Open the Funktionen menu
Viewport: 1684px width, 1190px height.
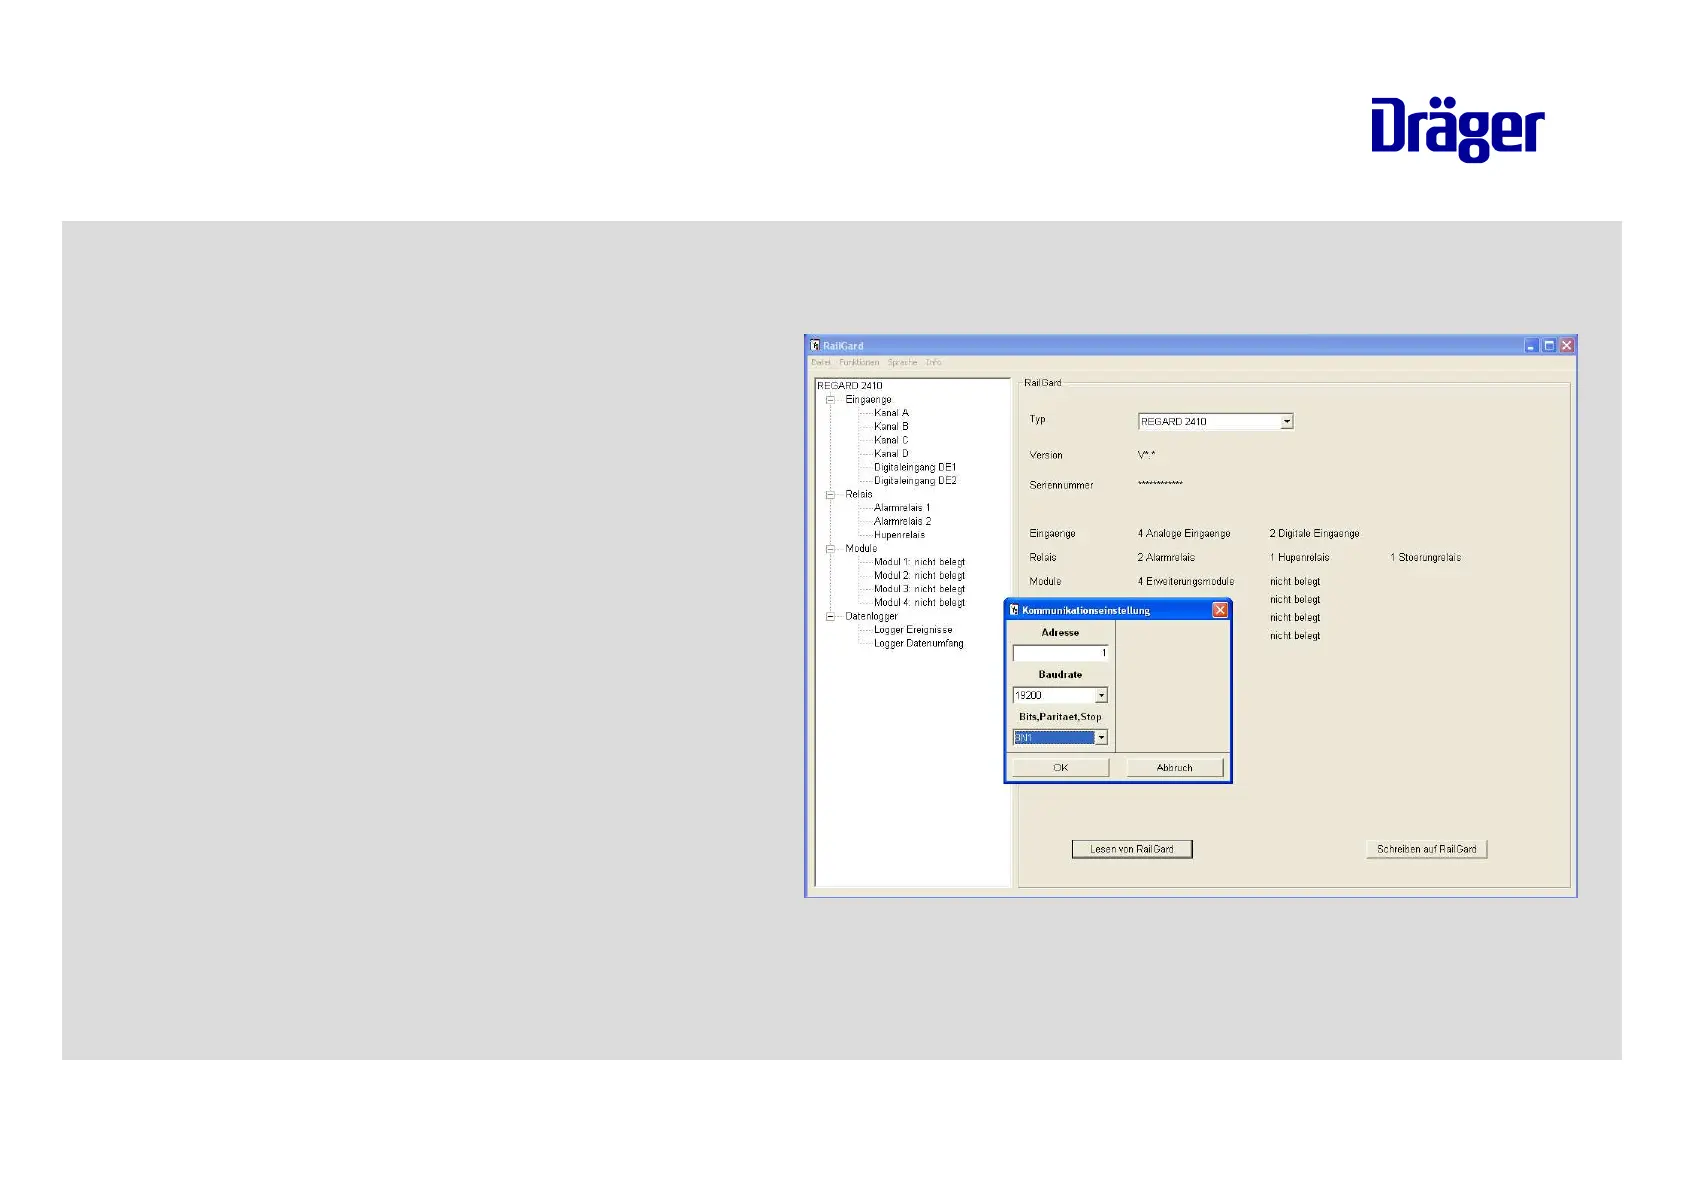coord(859,363)
